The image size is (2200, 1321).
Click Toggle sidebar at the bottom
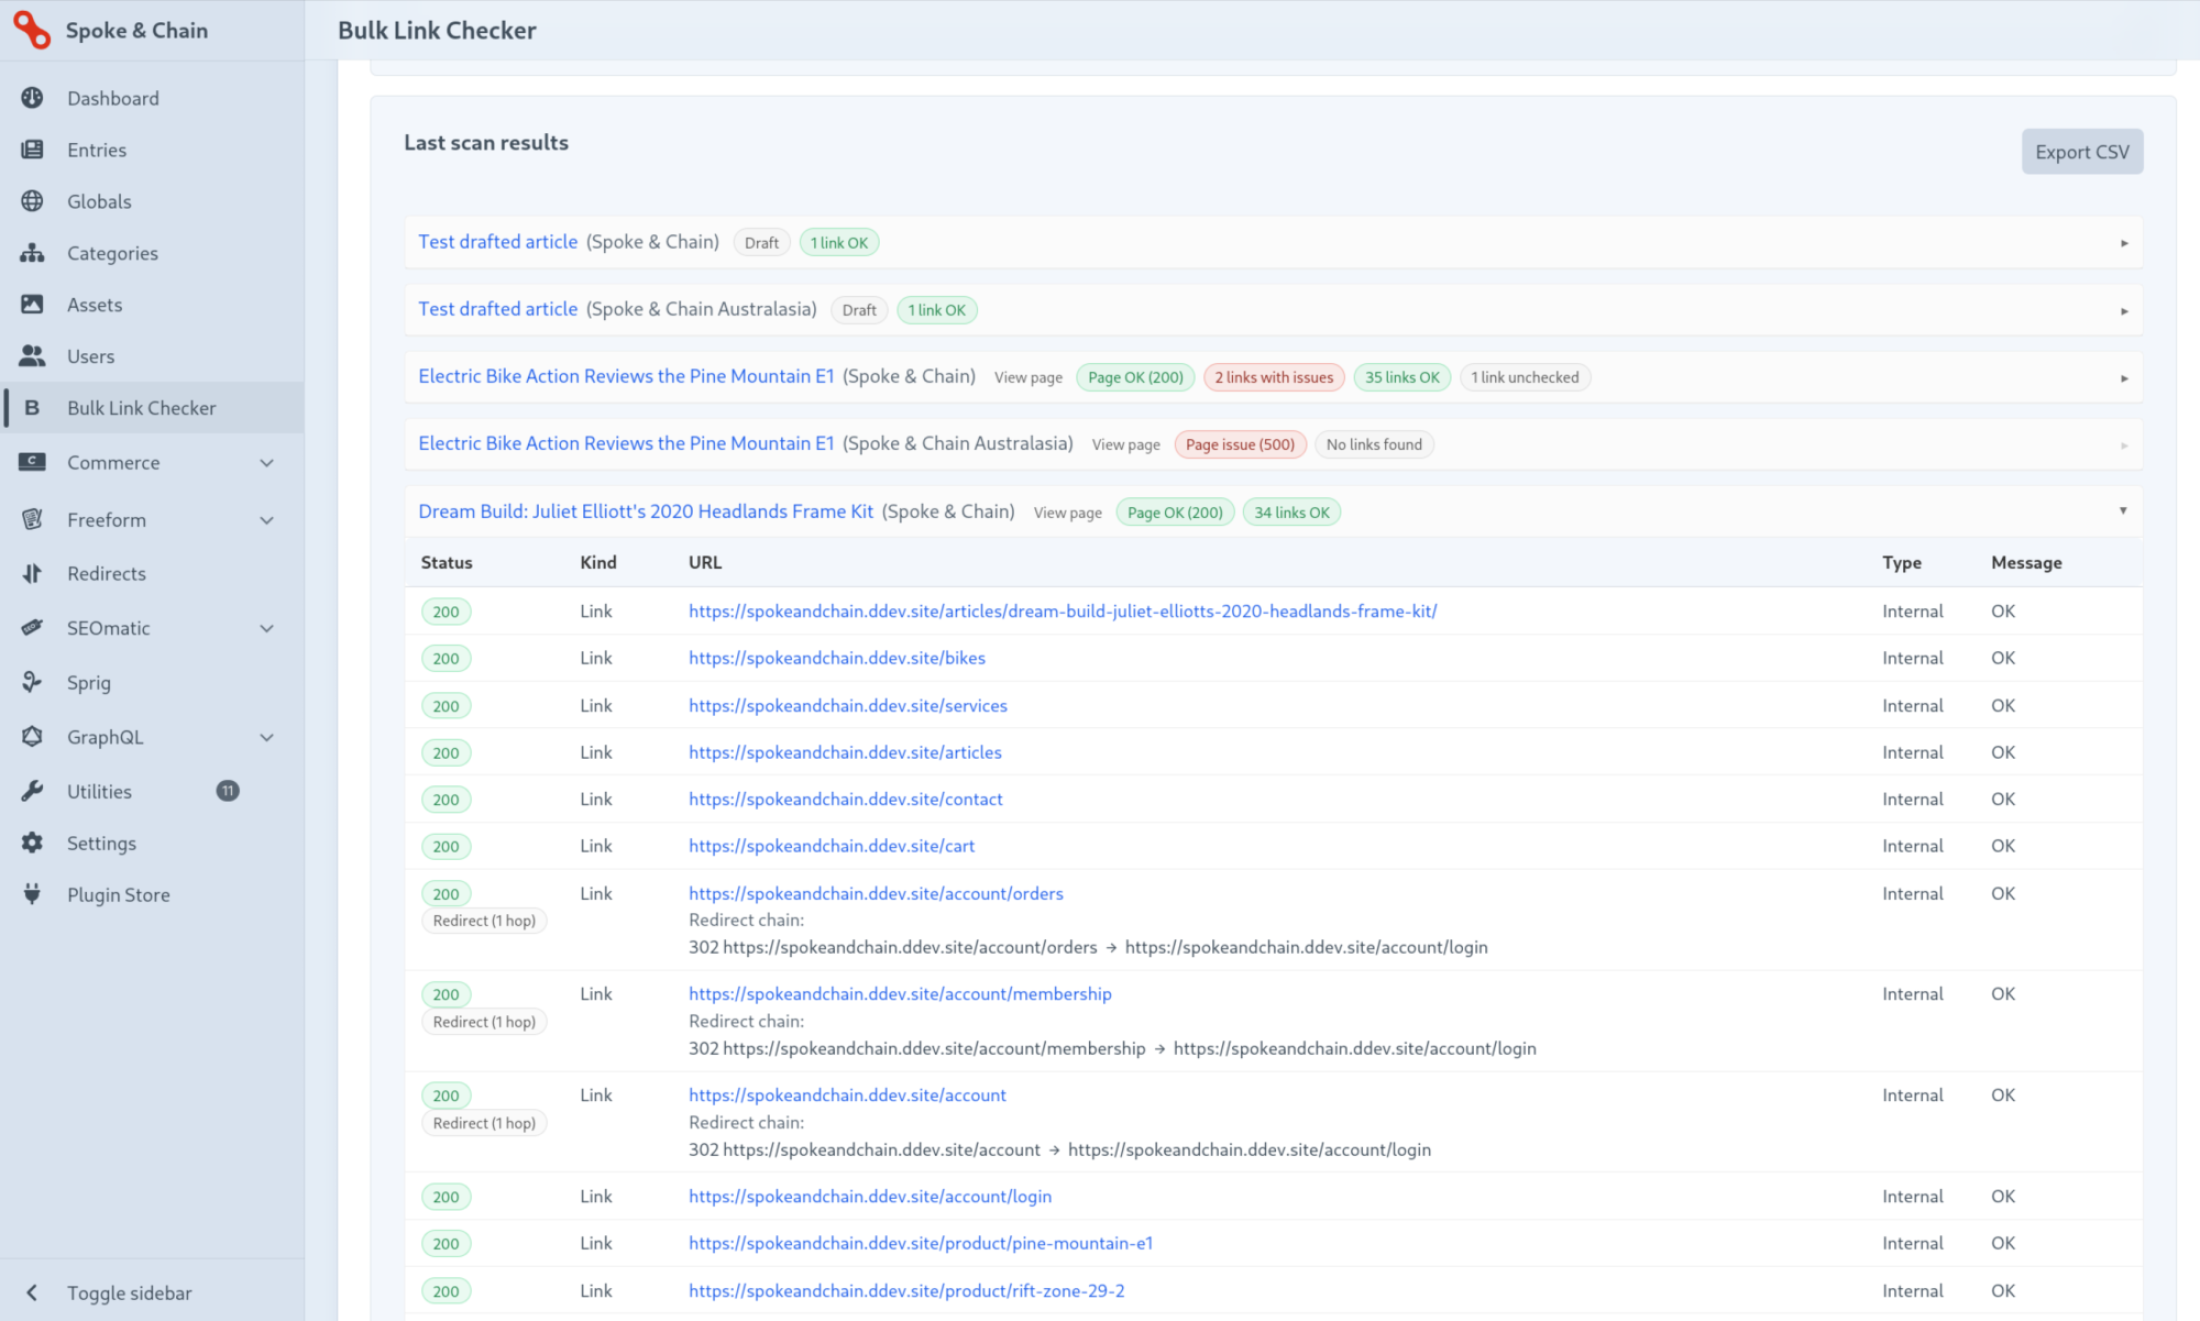(129, 1292)
